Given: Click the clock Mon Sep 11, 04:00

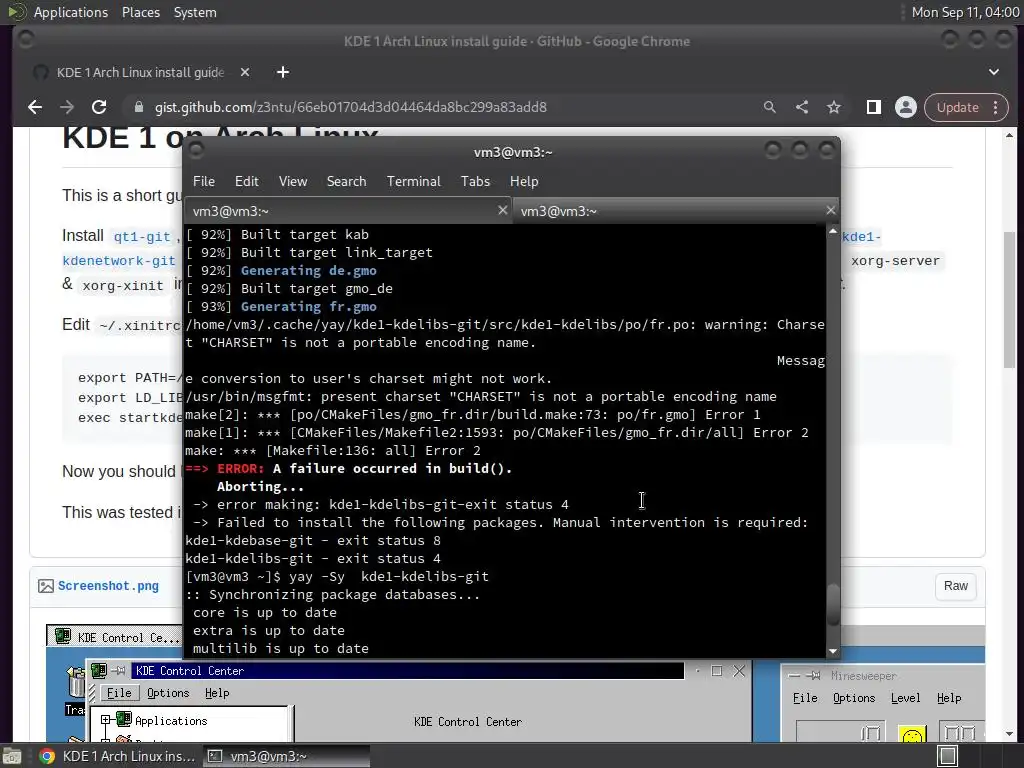Looking at the screenshot, I should coord(965,12).
